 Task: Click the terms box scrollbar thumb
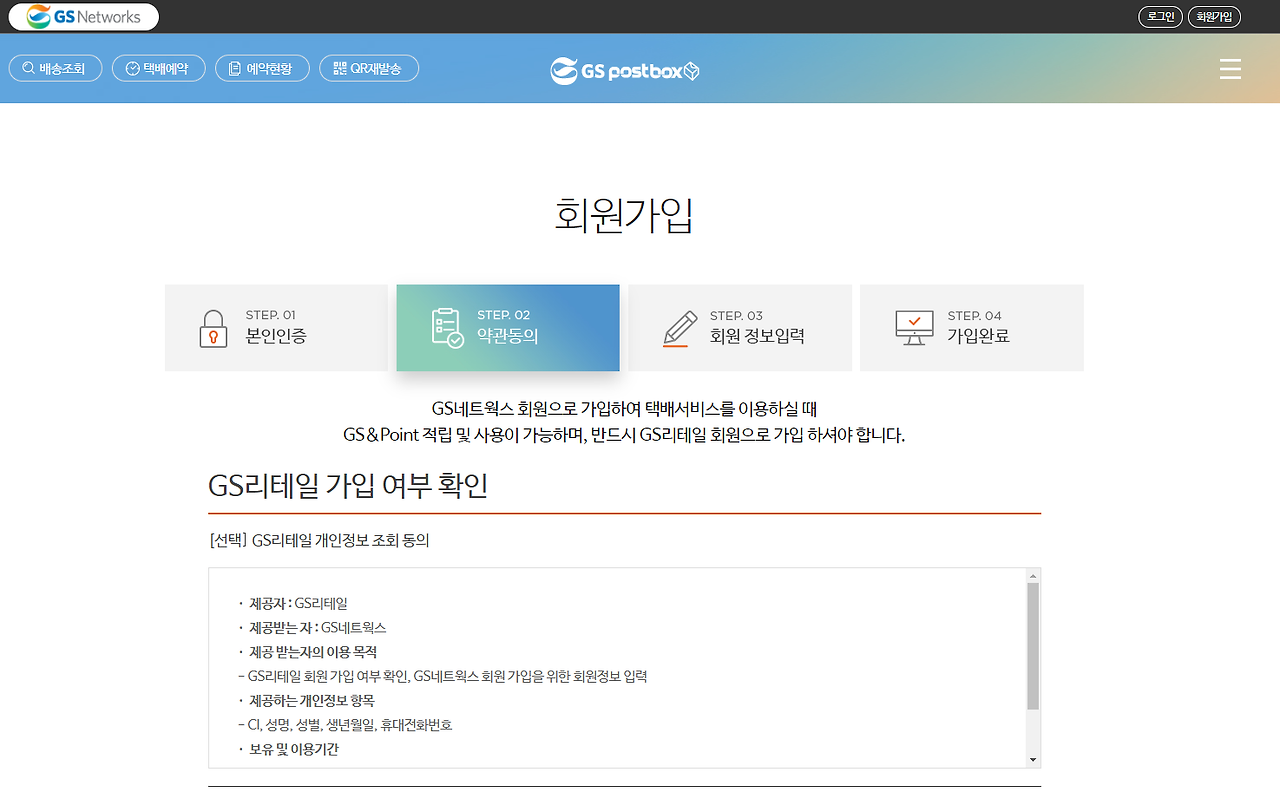click(1033, 647)
